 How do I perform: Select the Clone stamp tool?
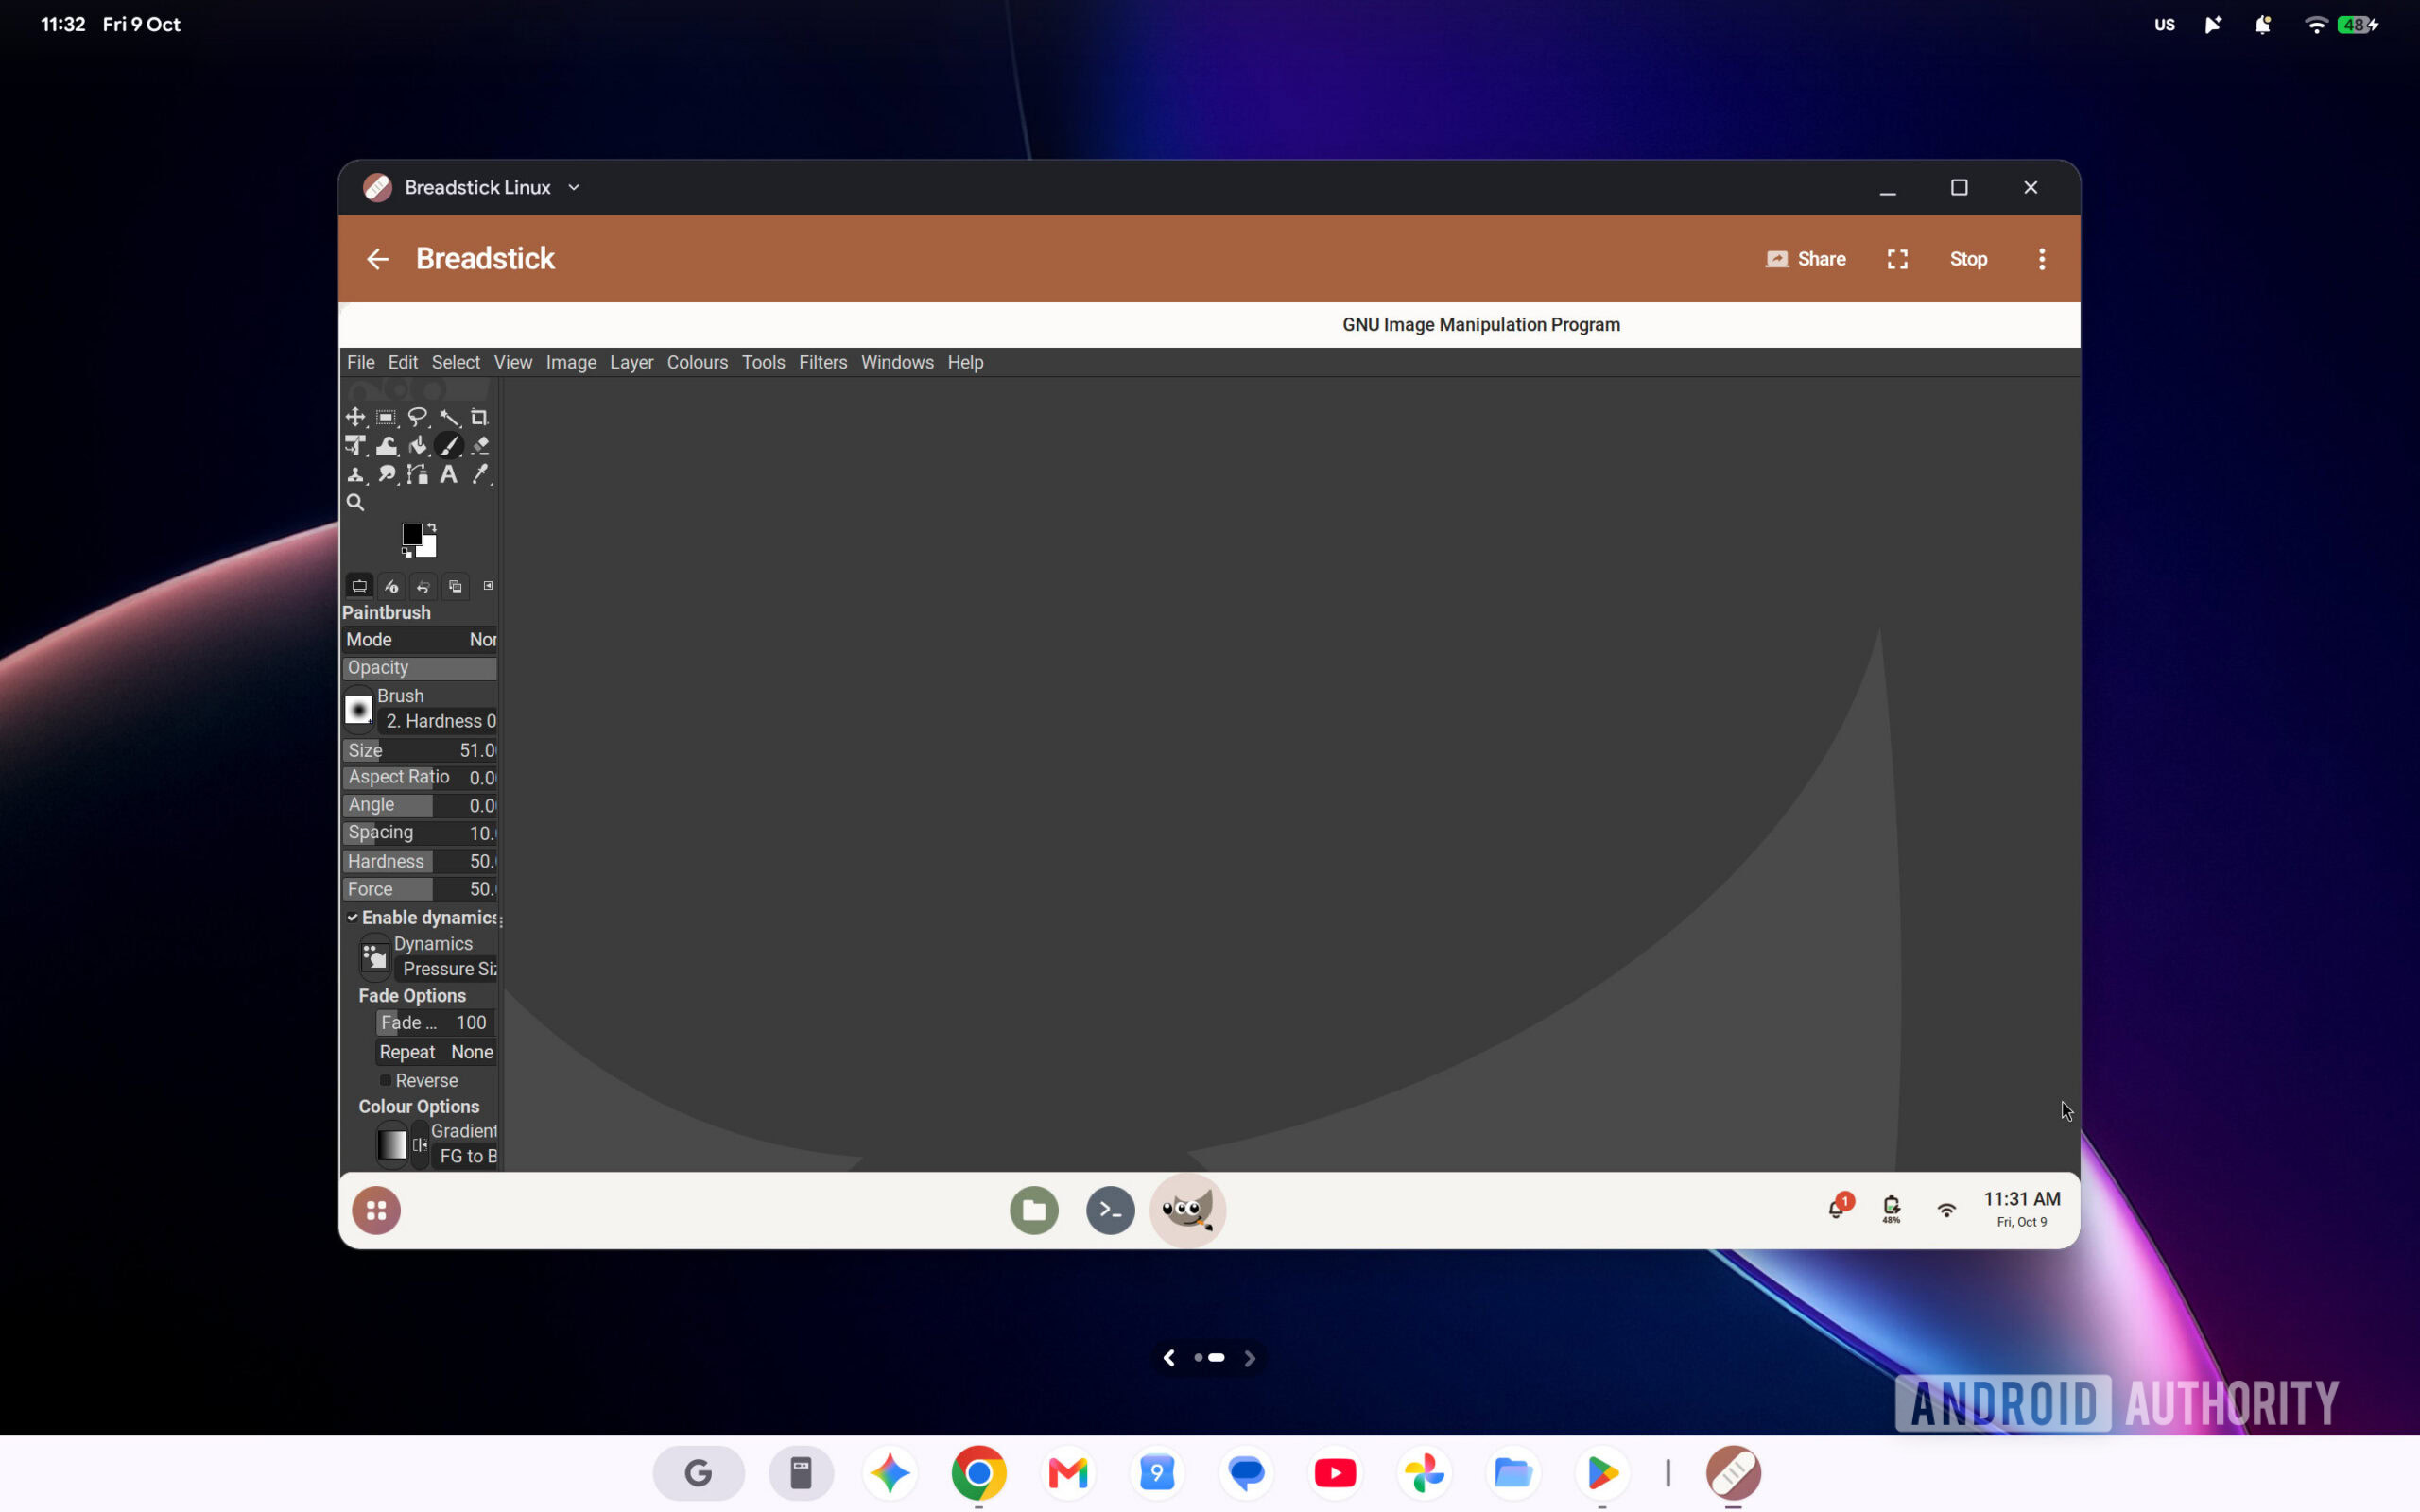pyautogui.click(x=355, y=475)
